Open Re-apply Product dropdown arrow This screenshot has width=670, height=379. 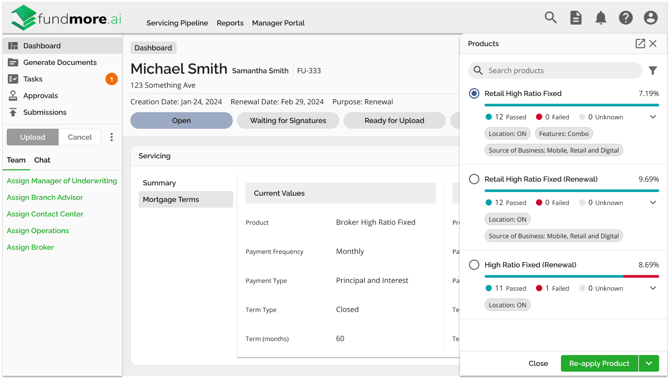tap(649, 364)
